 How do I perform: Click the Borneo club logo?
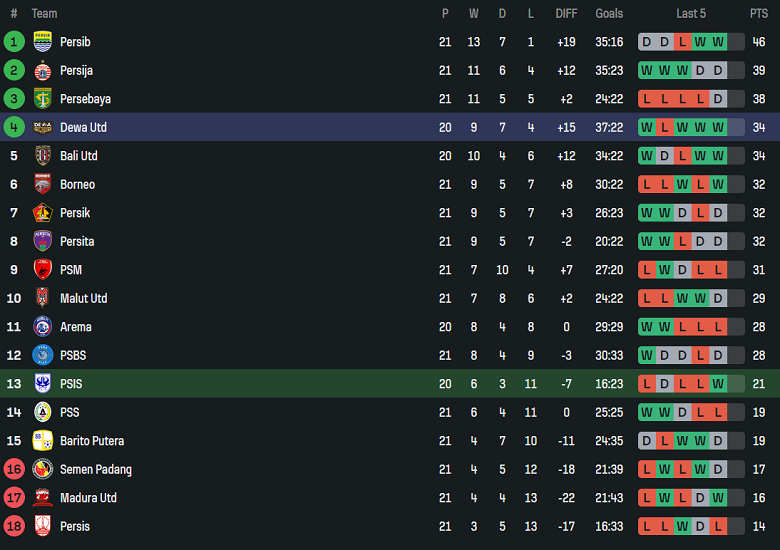click(x=43, y=184)
